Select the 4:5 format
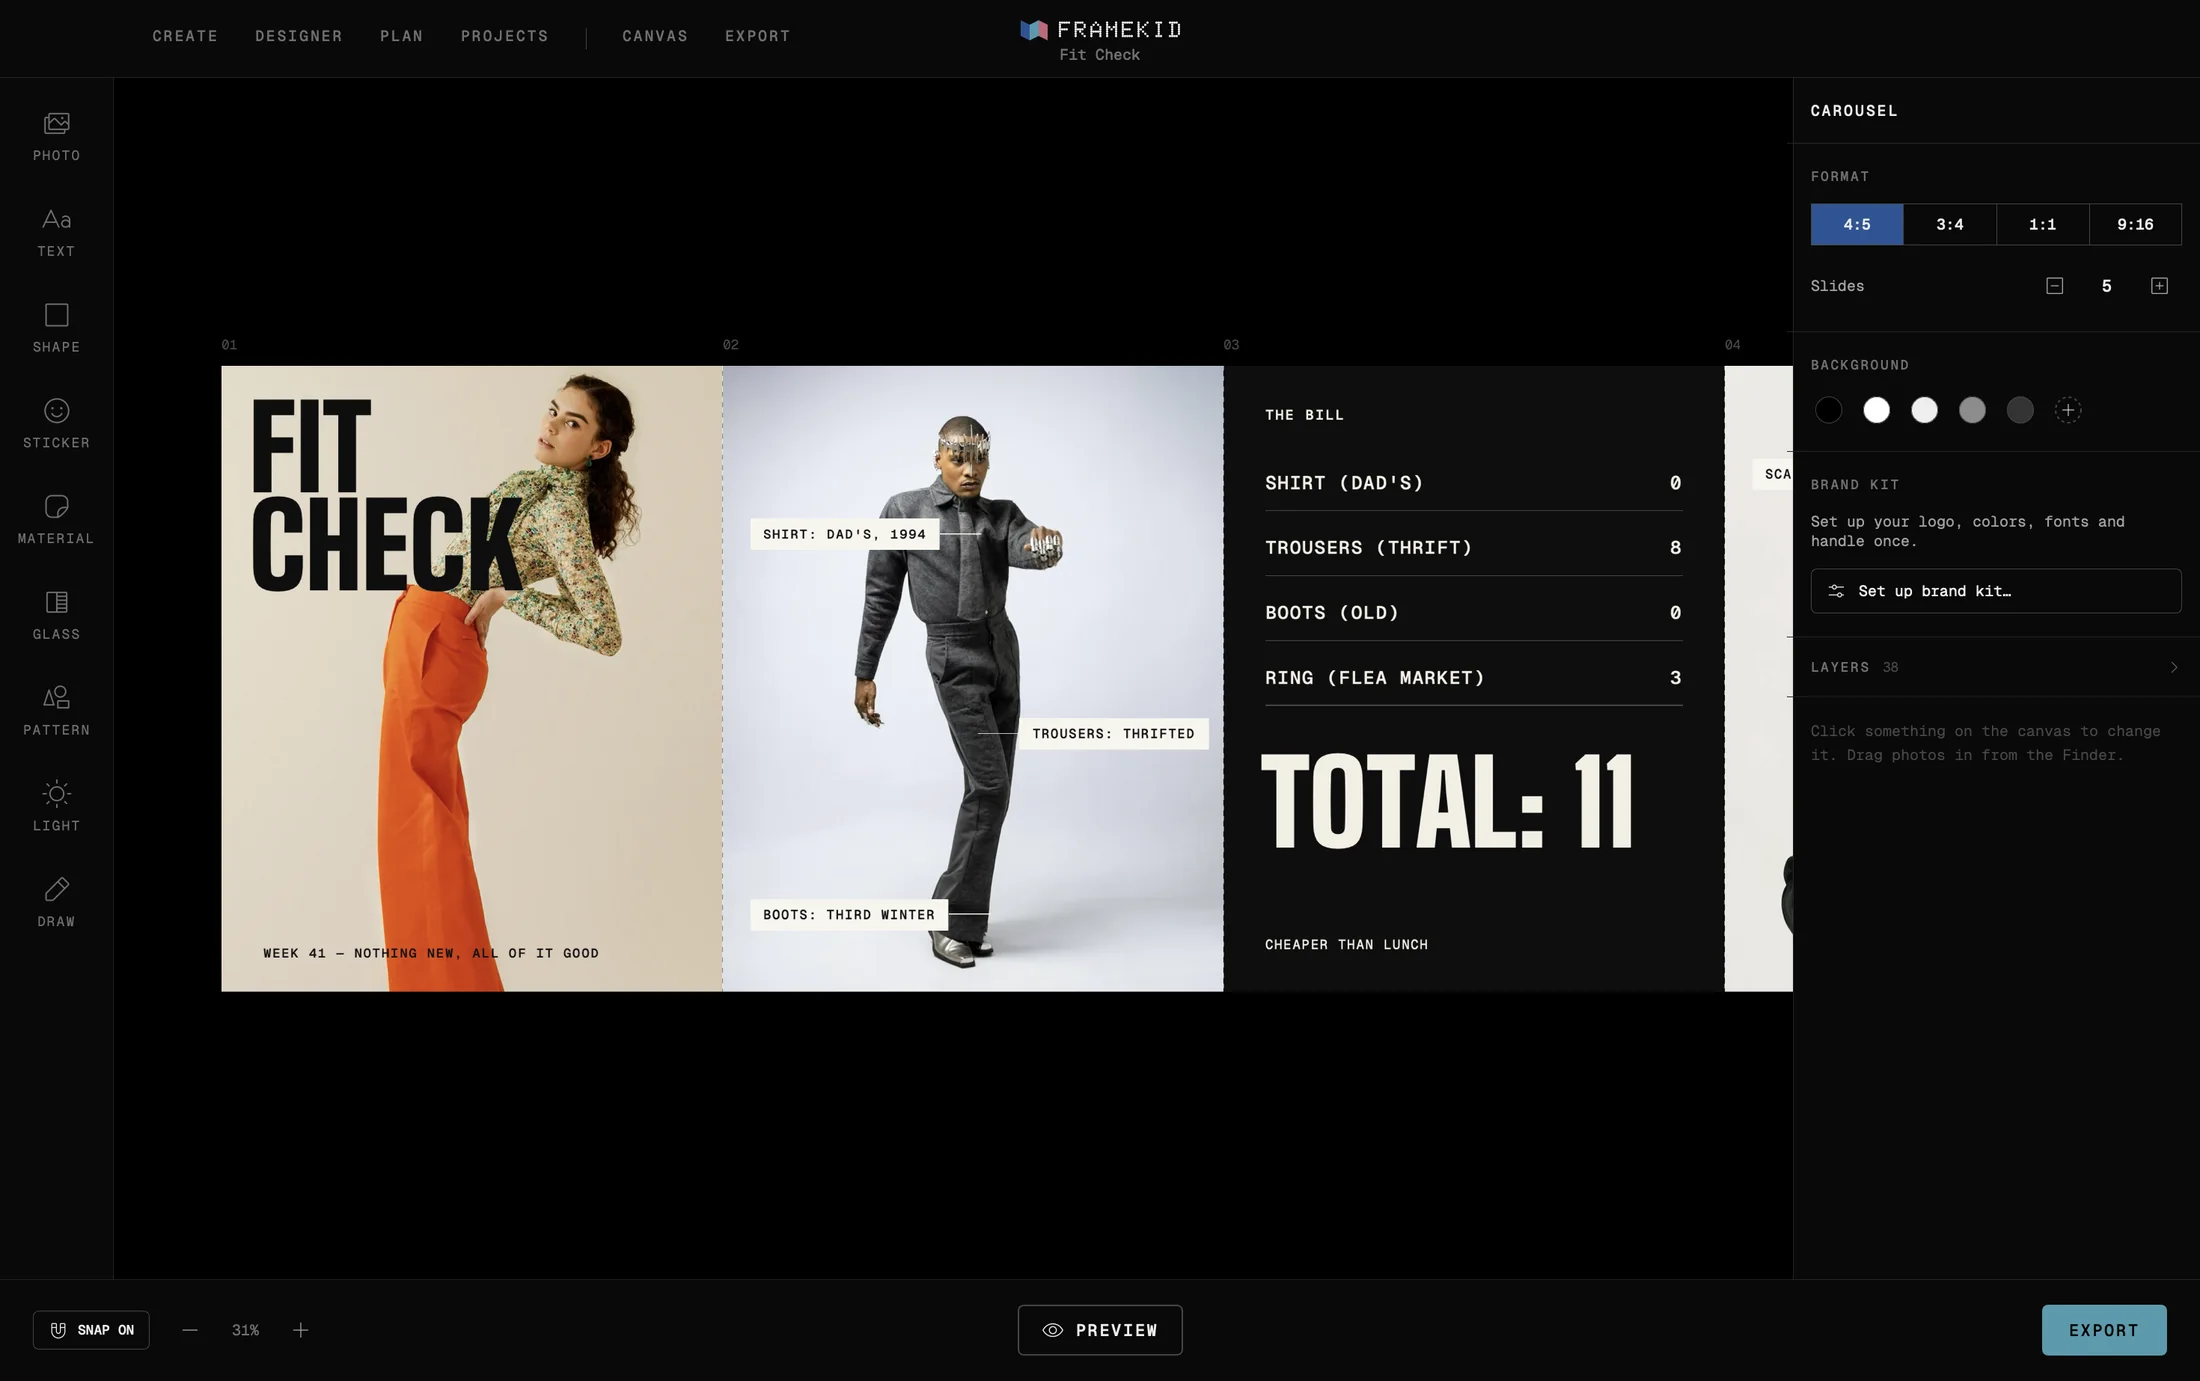 (1857, 225)
